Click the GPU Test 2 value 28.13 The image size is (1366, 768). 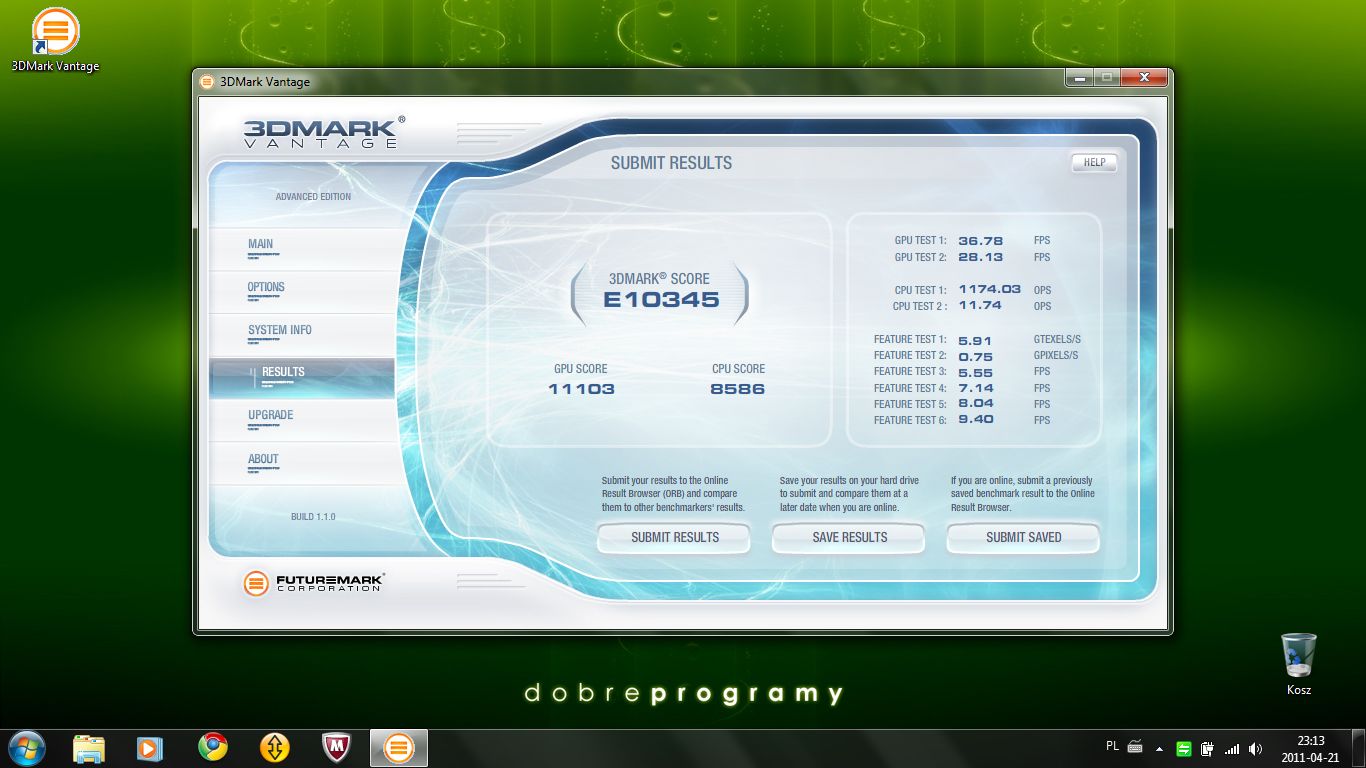click(x=980, y=257)
